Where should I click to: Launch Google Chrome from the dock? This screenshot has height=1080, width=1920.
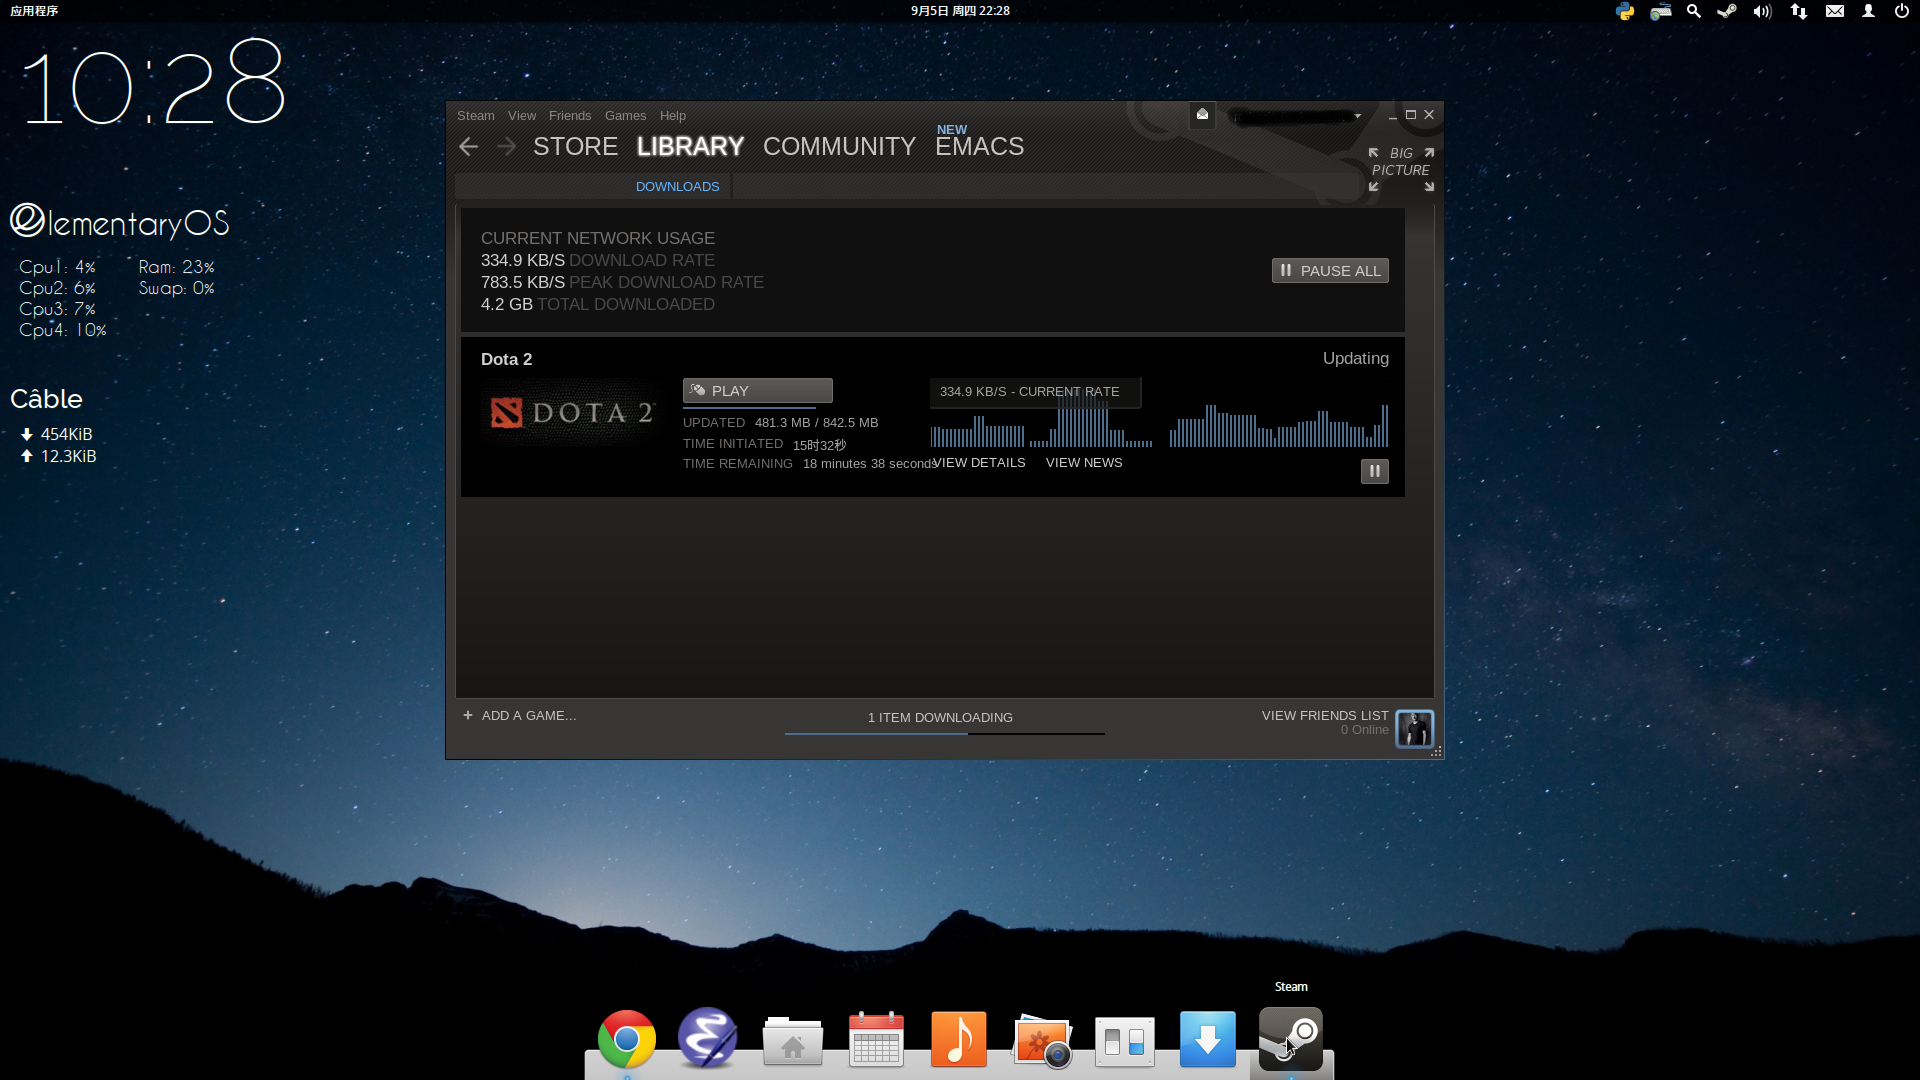click(x=627, y=1040)
